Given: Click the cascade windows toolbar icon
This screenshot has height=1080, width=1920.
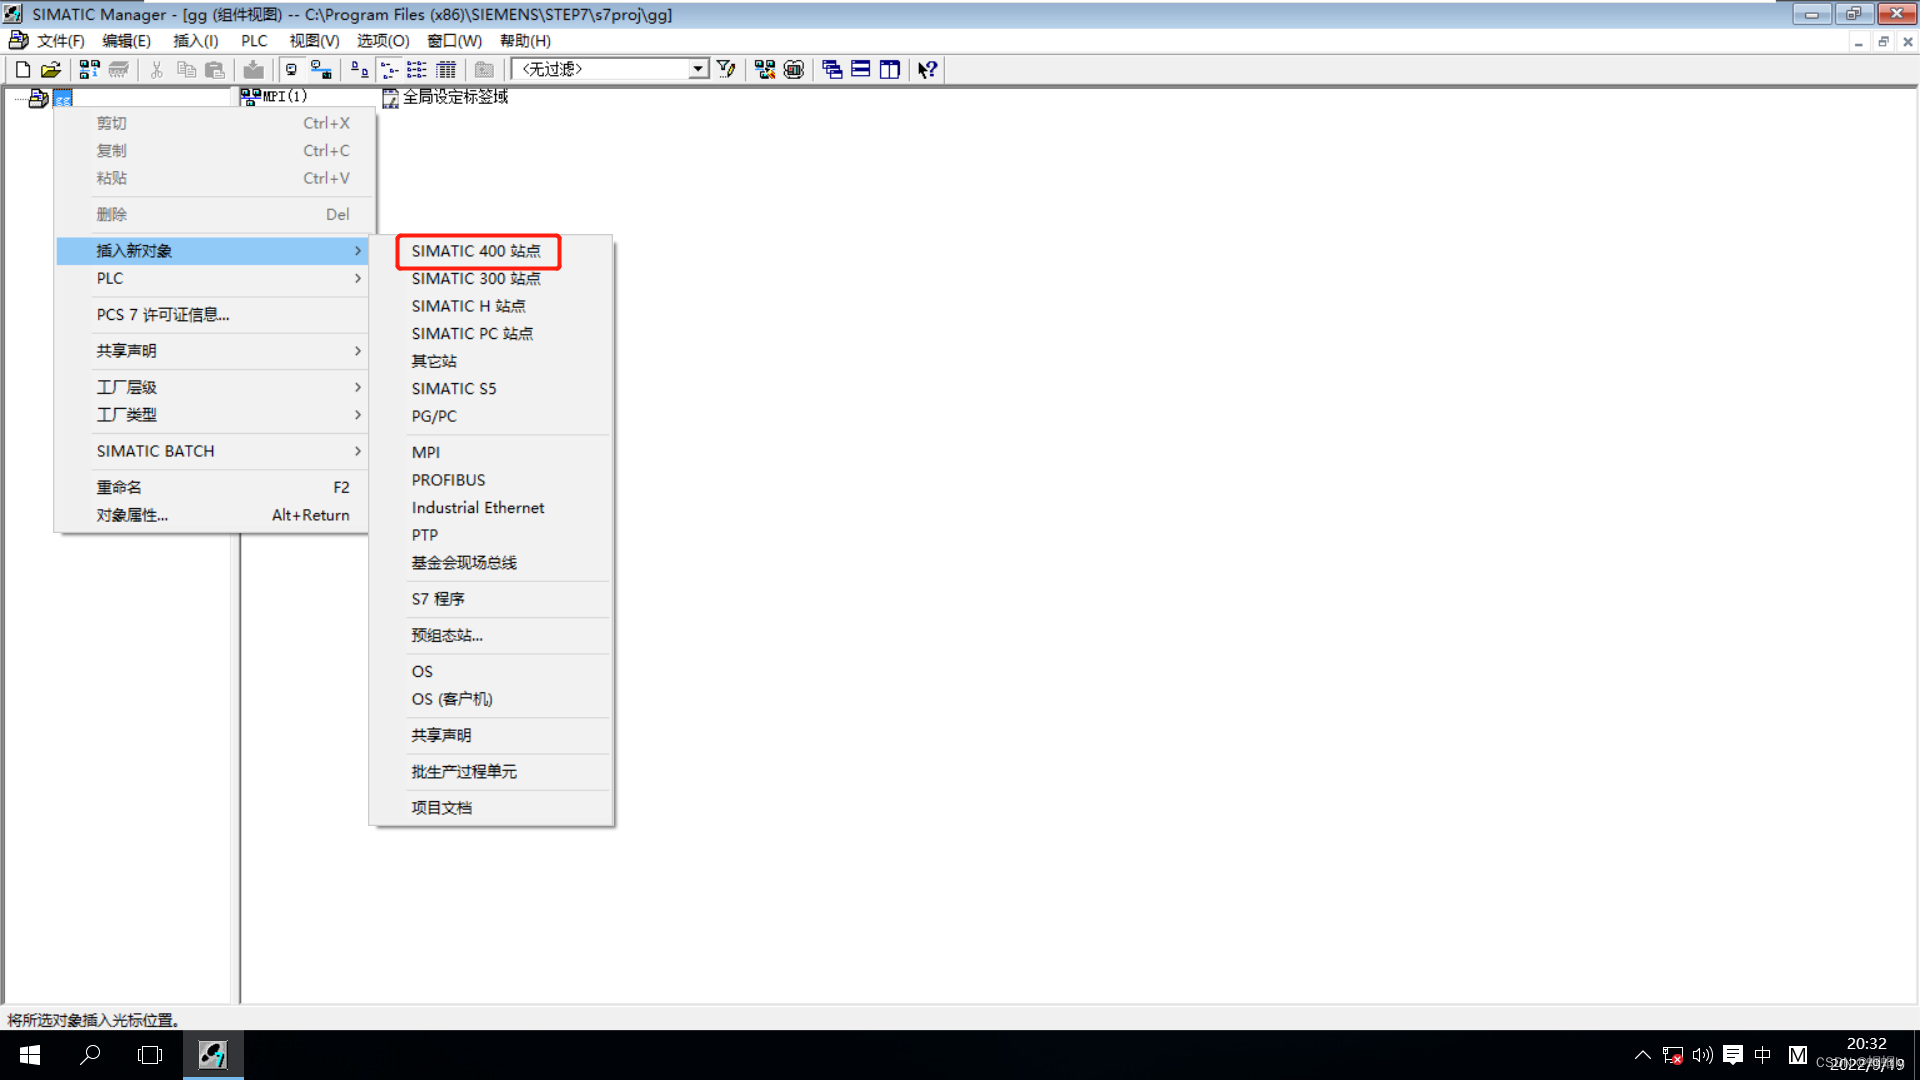Looking at the screenshot, I should (832, 69).
